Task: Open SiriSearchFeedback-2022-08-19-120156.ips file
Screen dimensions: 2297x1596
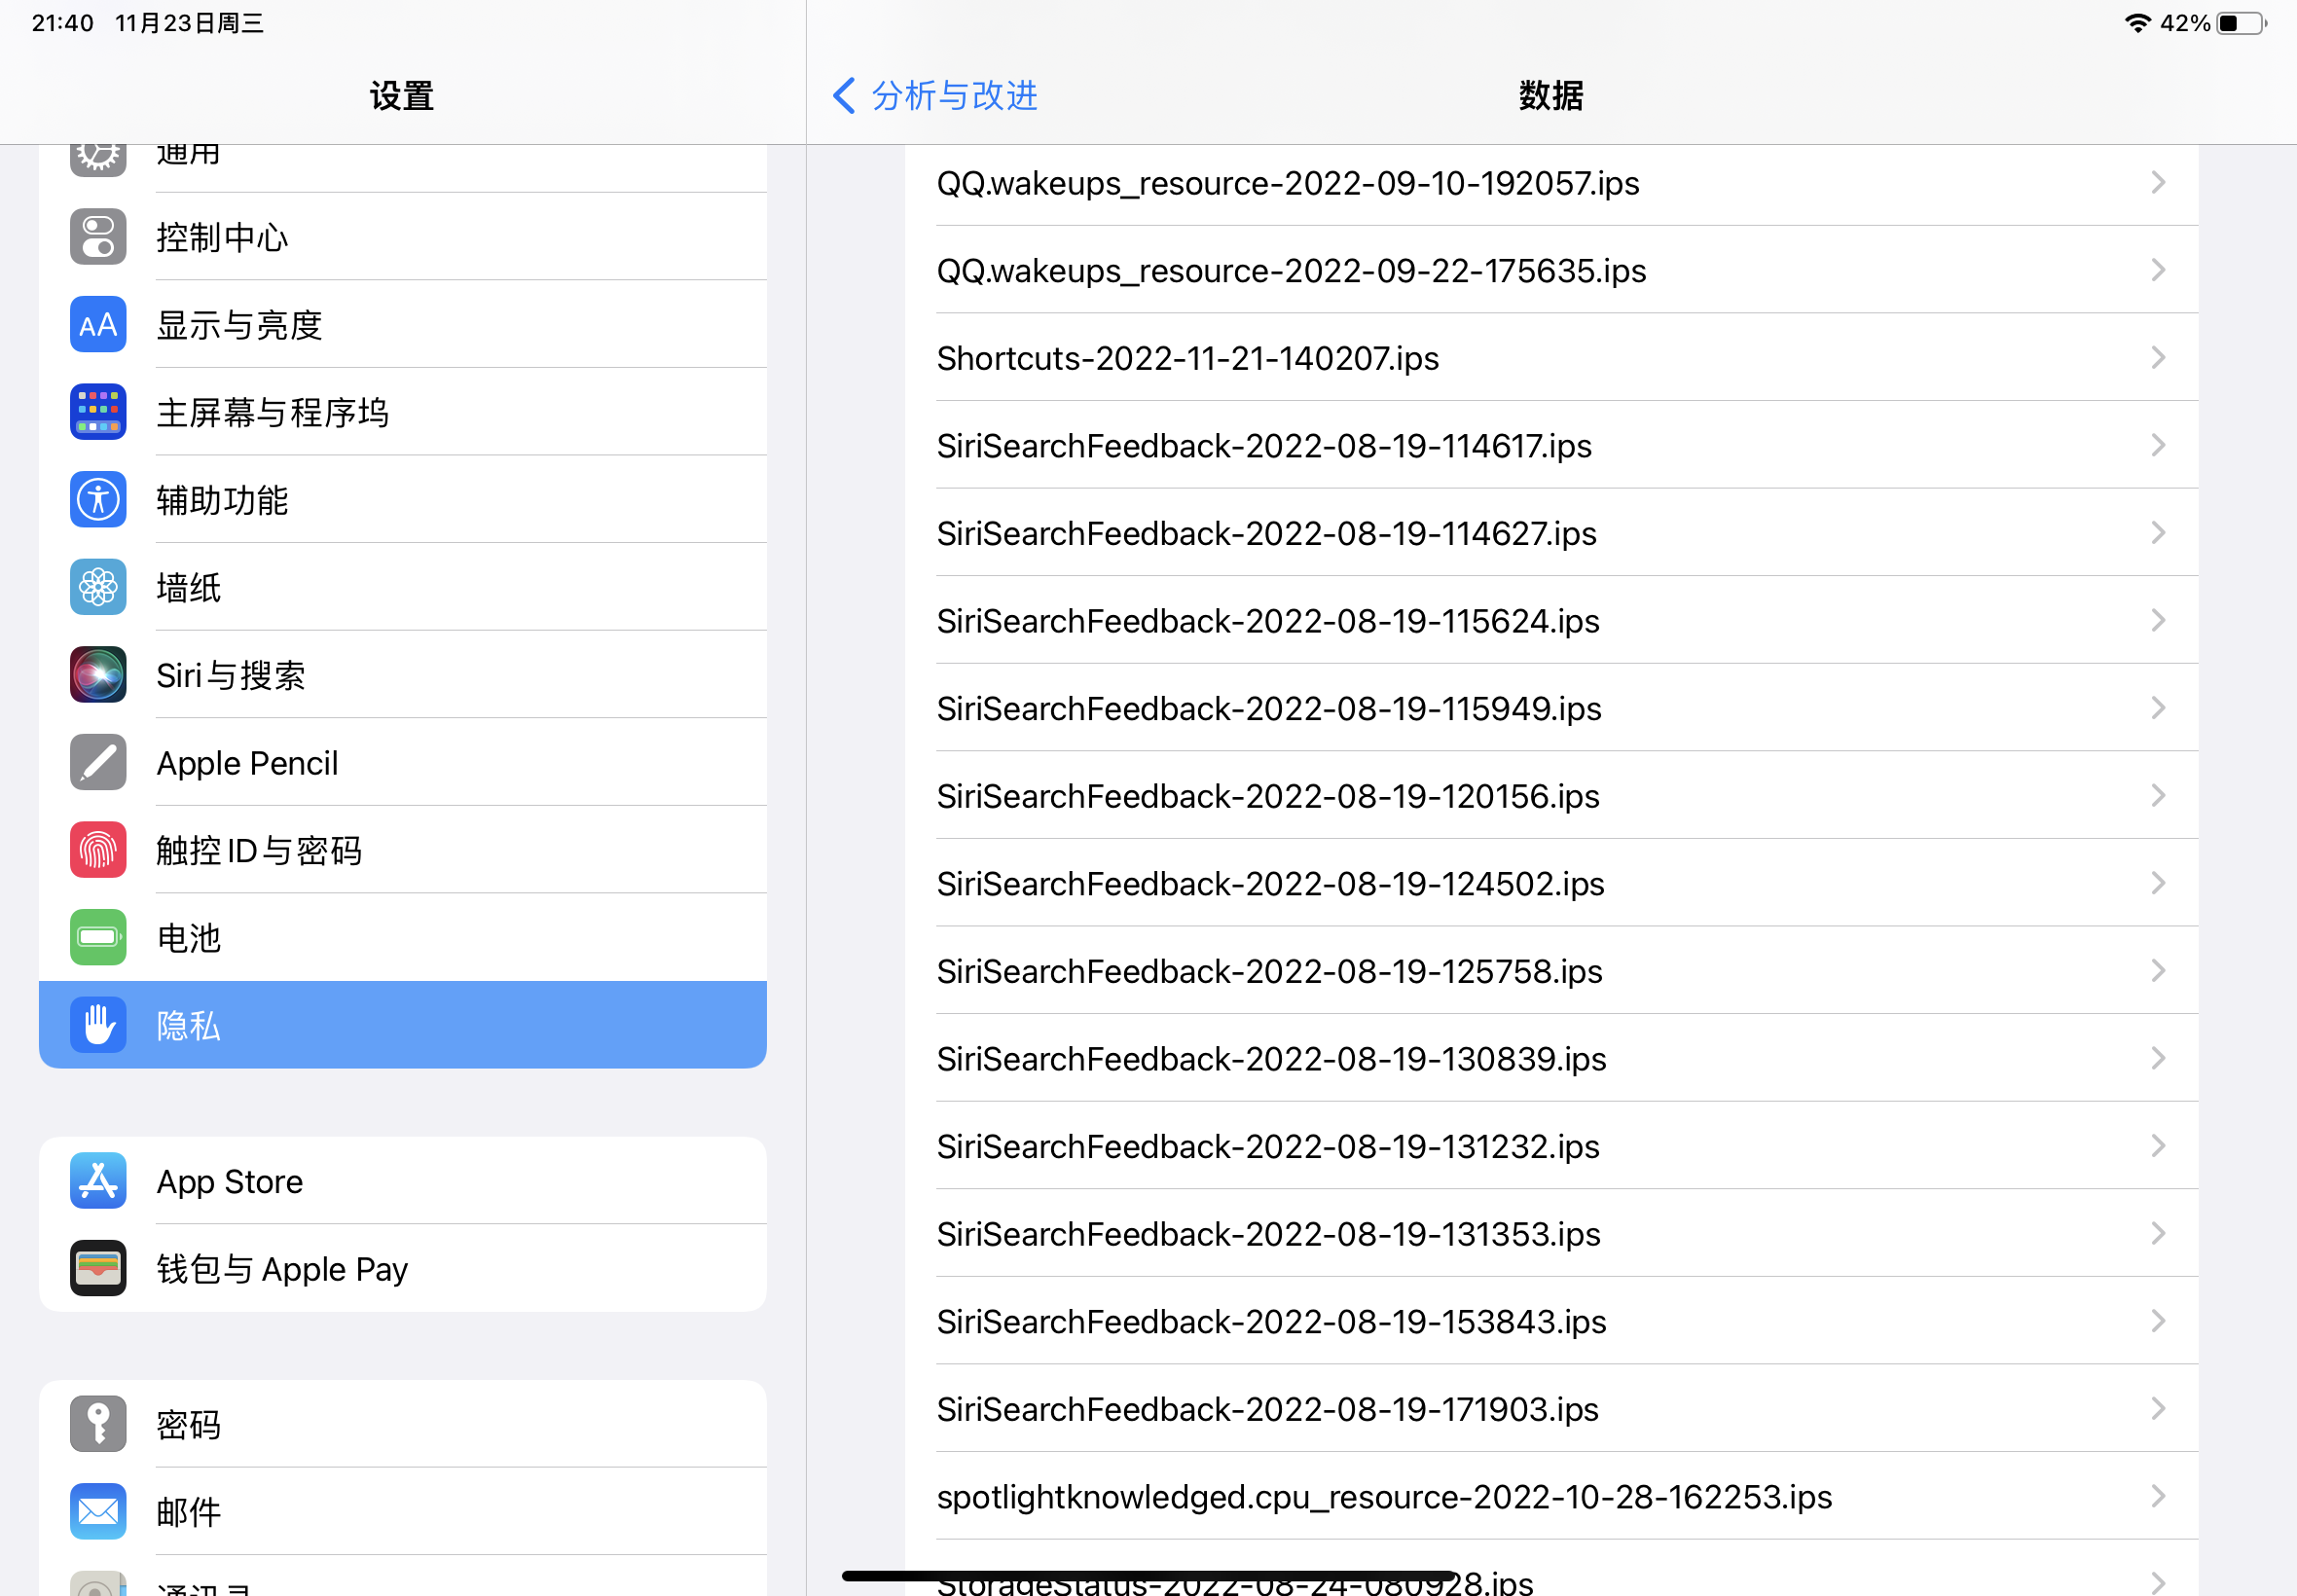Action: click(1268, 796)
